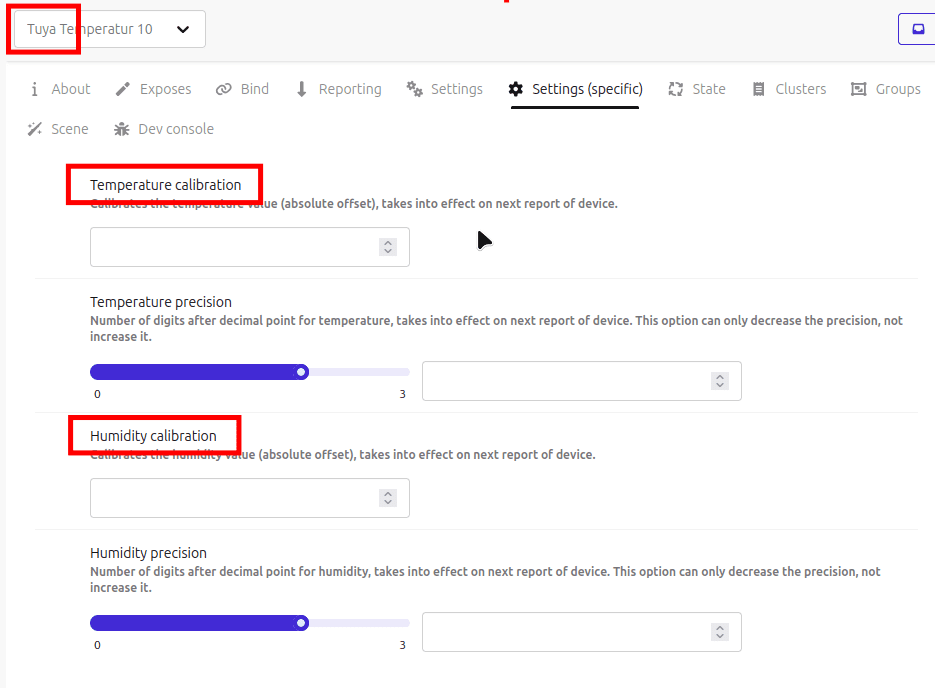The height and width of the screenshot is (688, 935).
Task: Open the Clusters tab
Action: (789, 89)
